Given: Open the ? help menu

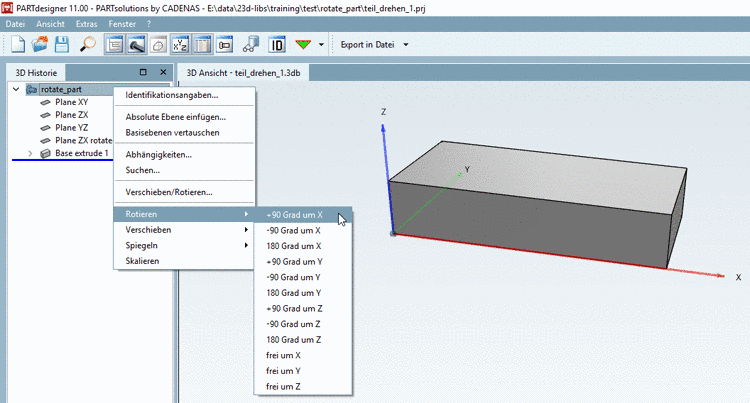Looking at the screenshot, I should [x=149, y=24].
